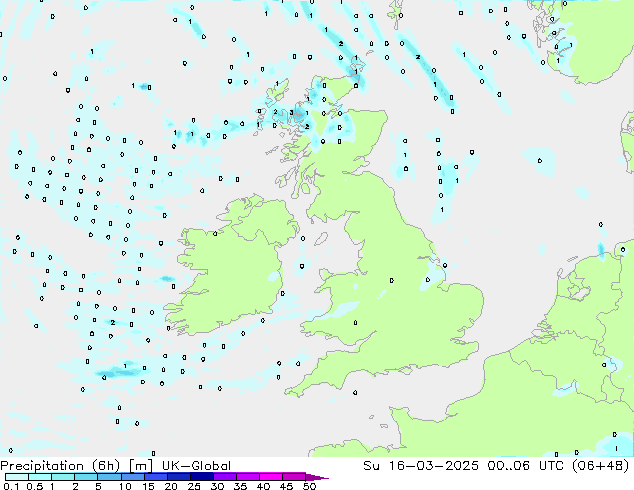
Task: Click the 1–2 legend color swatch
Action: pos(63,477)
